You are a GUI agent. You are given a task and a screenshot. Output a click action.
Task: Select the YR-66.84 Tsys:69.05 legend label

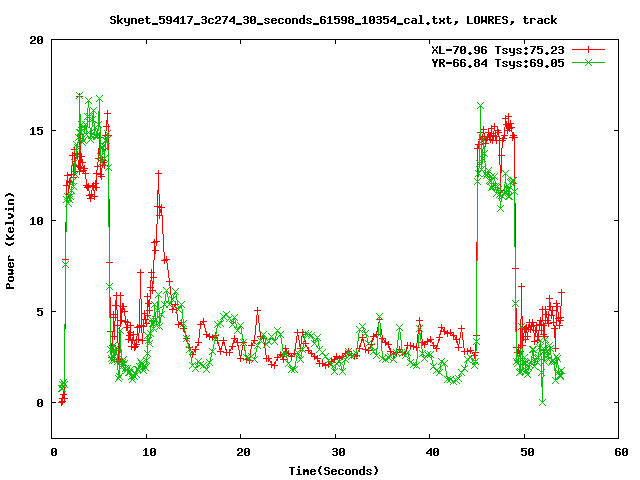(493, 62)
